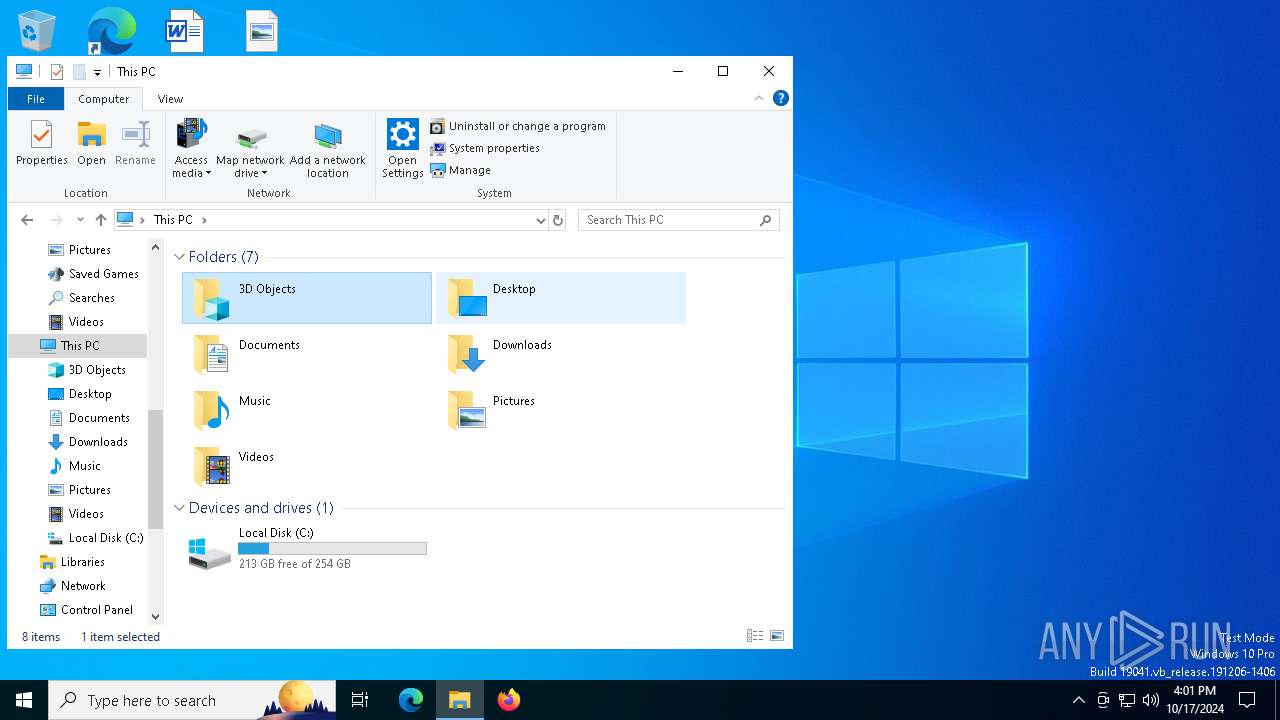Image resolution: width=1280 pixels, height=720 pixels.
Task: Open Settings from the ribbon
Action: pos(403,149)
